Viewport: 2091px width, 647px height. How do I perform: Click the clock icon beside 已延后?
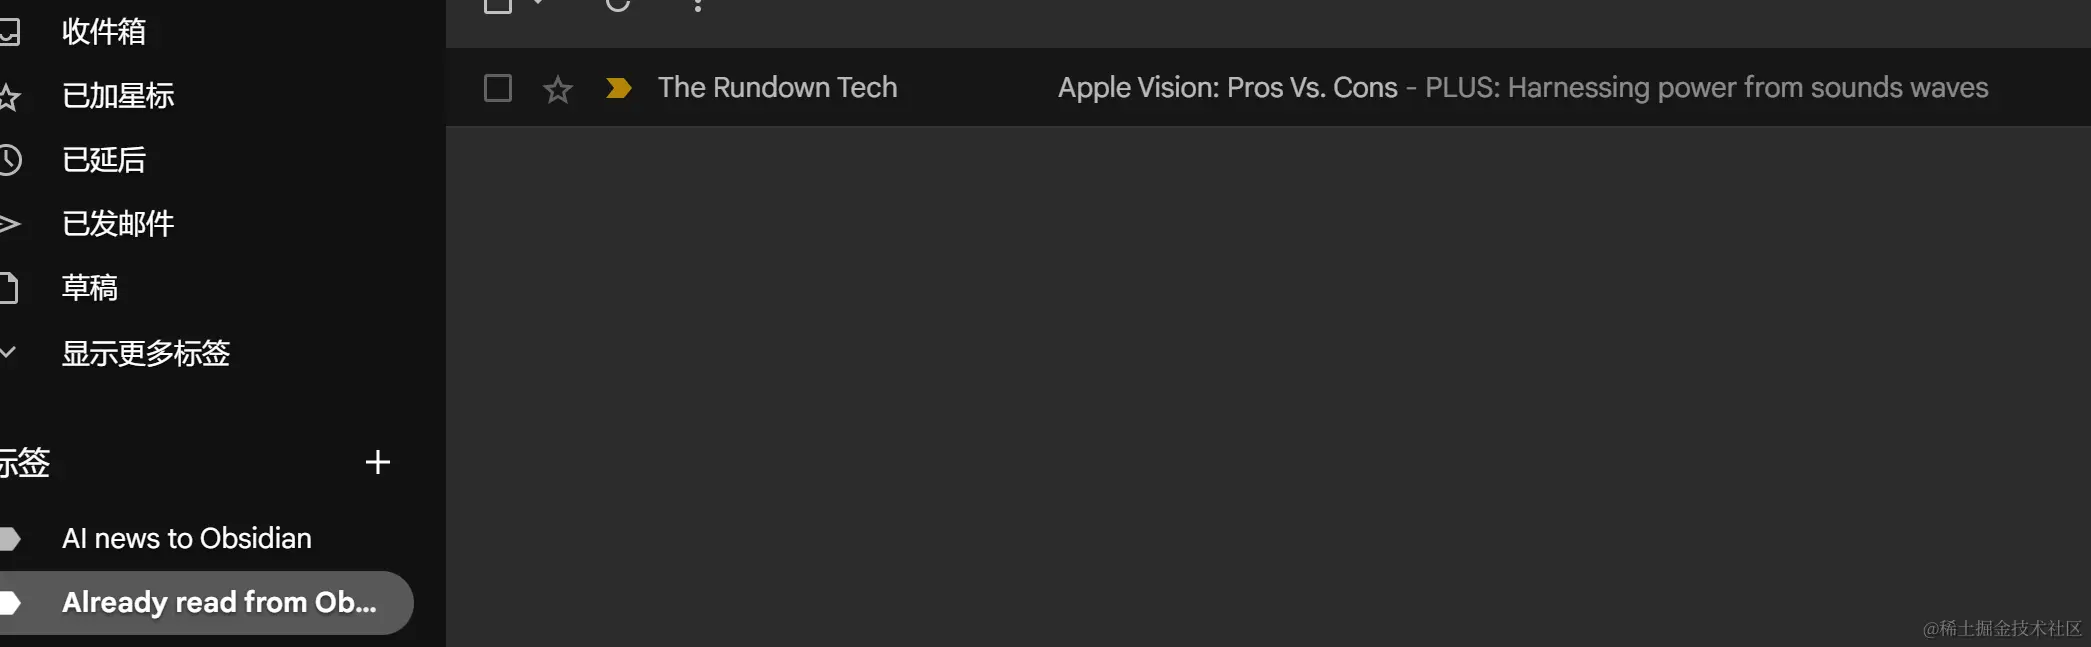click(9, 160)
